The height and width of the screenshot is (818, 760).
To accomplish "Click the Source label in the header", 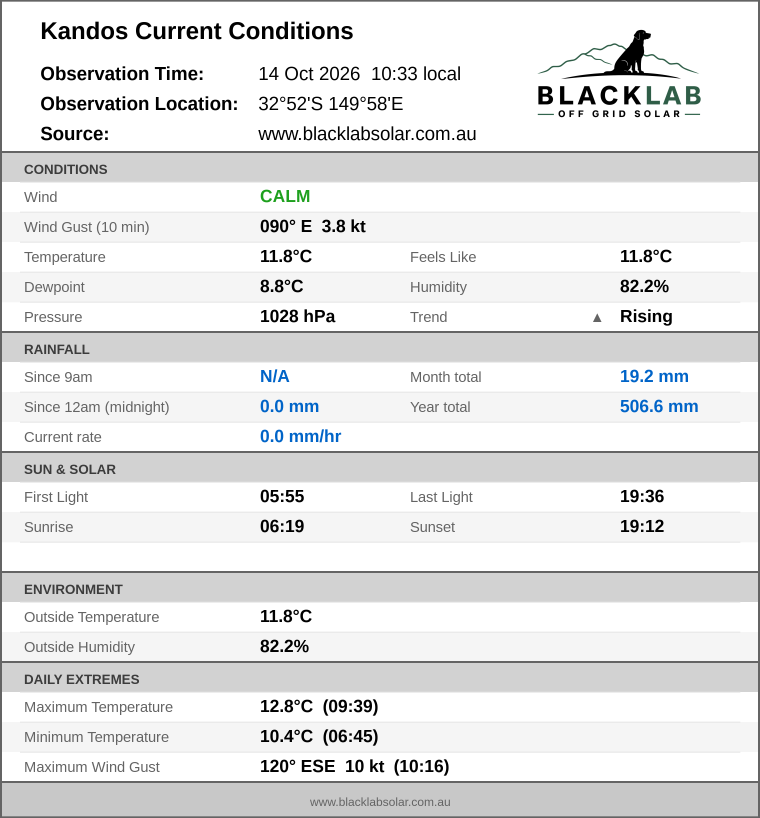I will pos(75,134).
